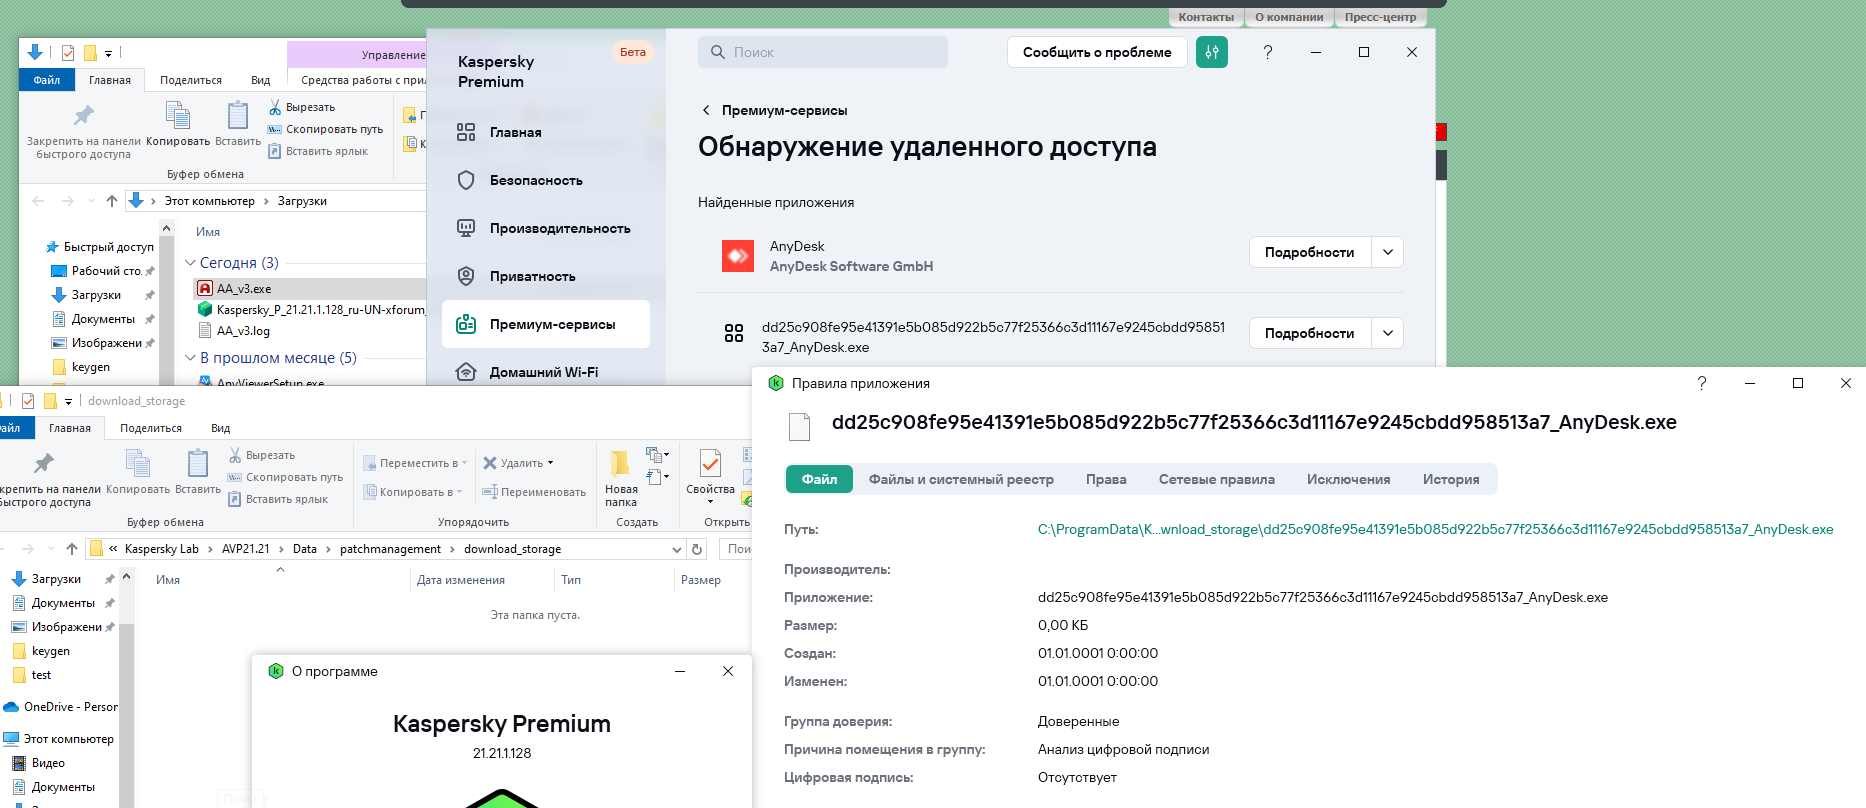Open the Поделиться tab in top Explorer window
Screen dimensions: 1866x808
(x=191, y=80)
